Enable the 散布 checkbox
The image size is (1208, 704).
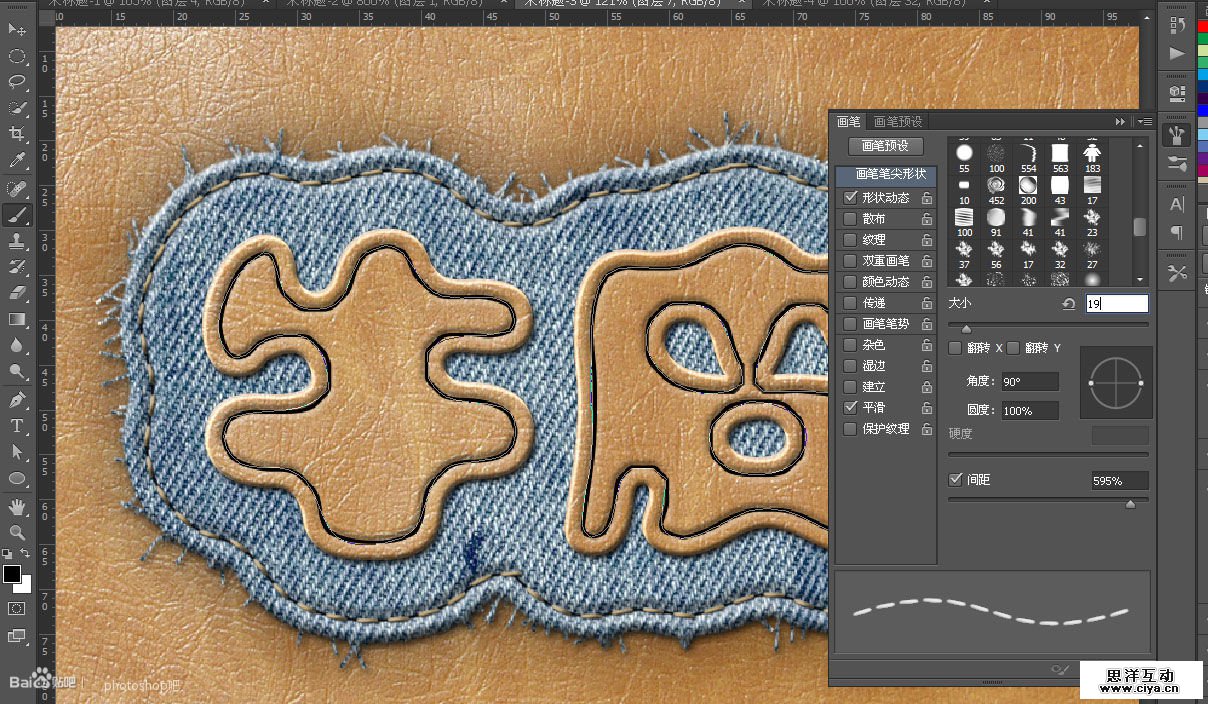click(851, 219)
